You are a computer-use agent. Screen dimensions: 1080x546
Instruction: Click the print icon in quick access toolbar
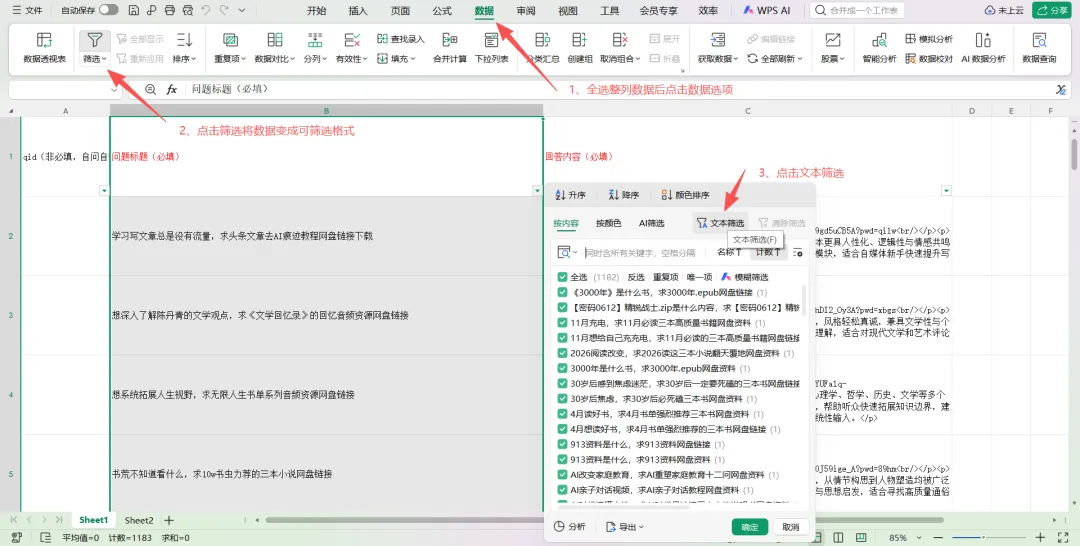[169, 10]
